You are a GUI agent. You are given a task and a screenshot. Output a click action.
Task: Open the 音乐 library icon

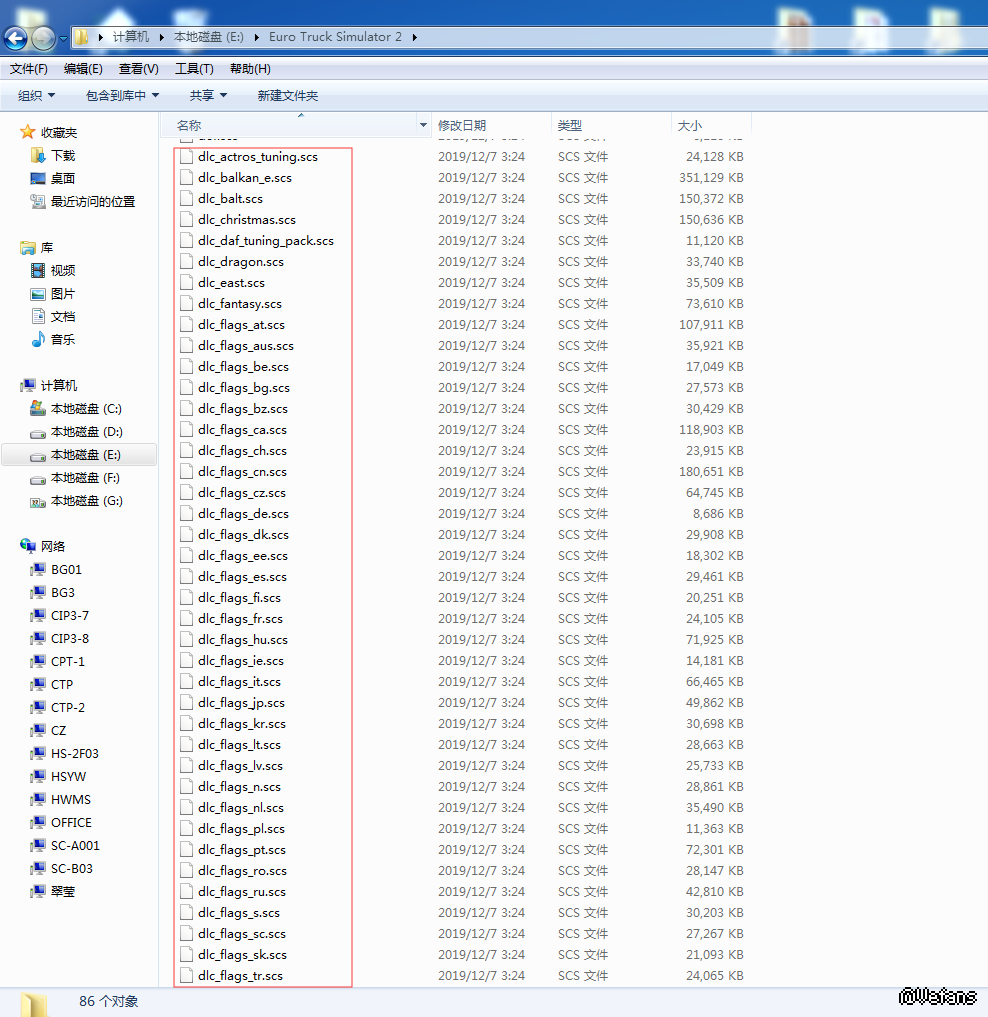pyautogui.click(x=39, y=340)
